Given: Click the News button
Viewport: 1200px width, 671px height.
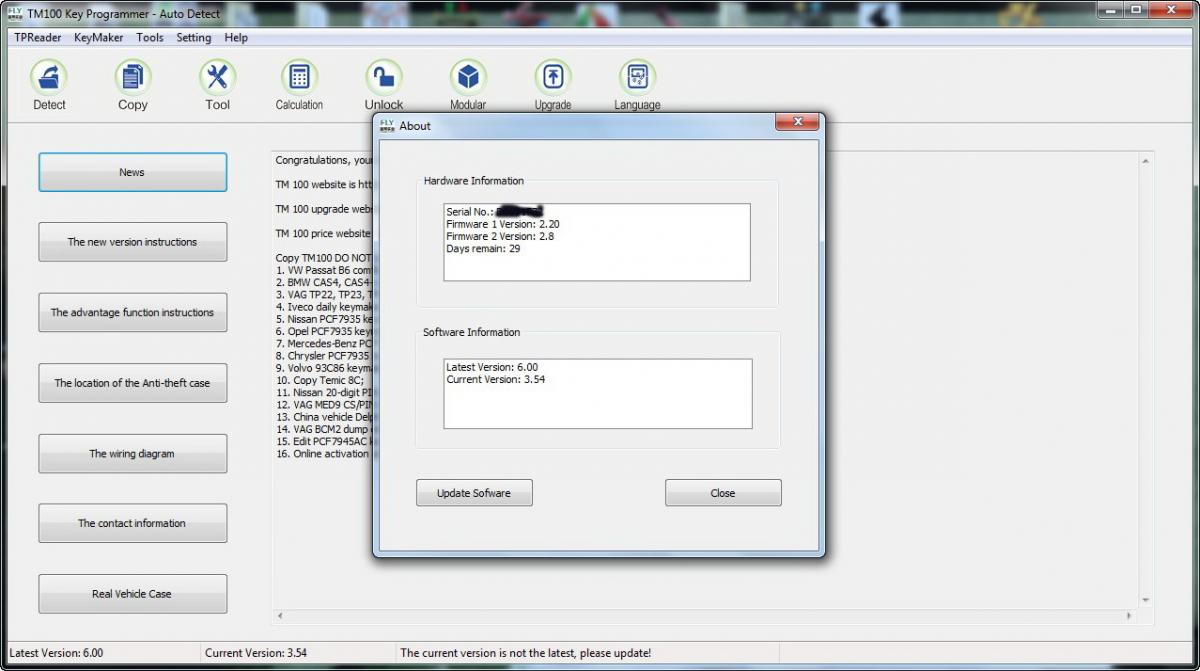Looking at the screenshot, I should tap(132, 172).
